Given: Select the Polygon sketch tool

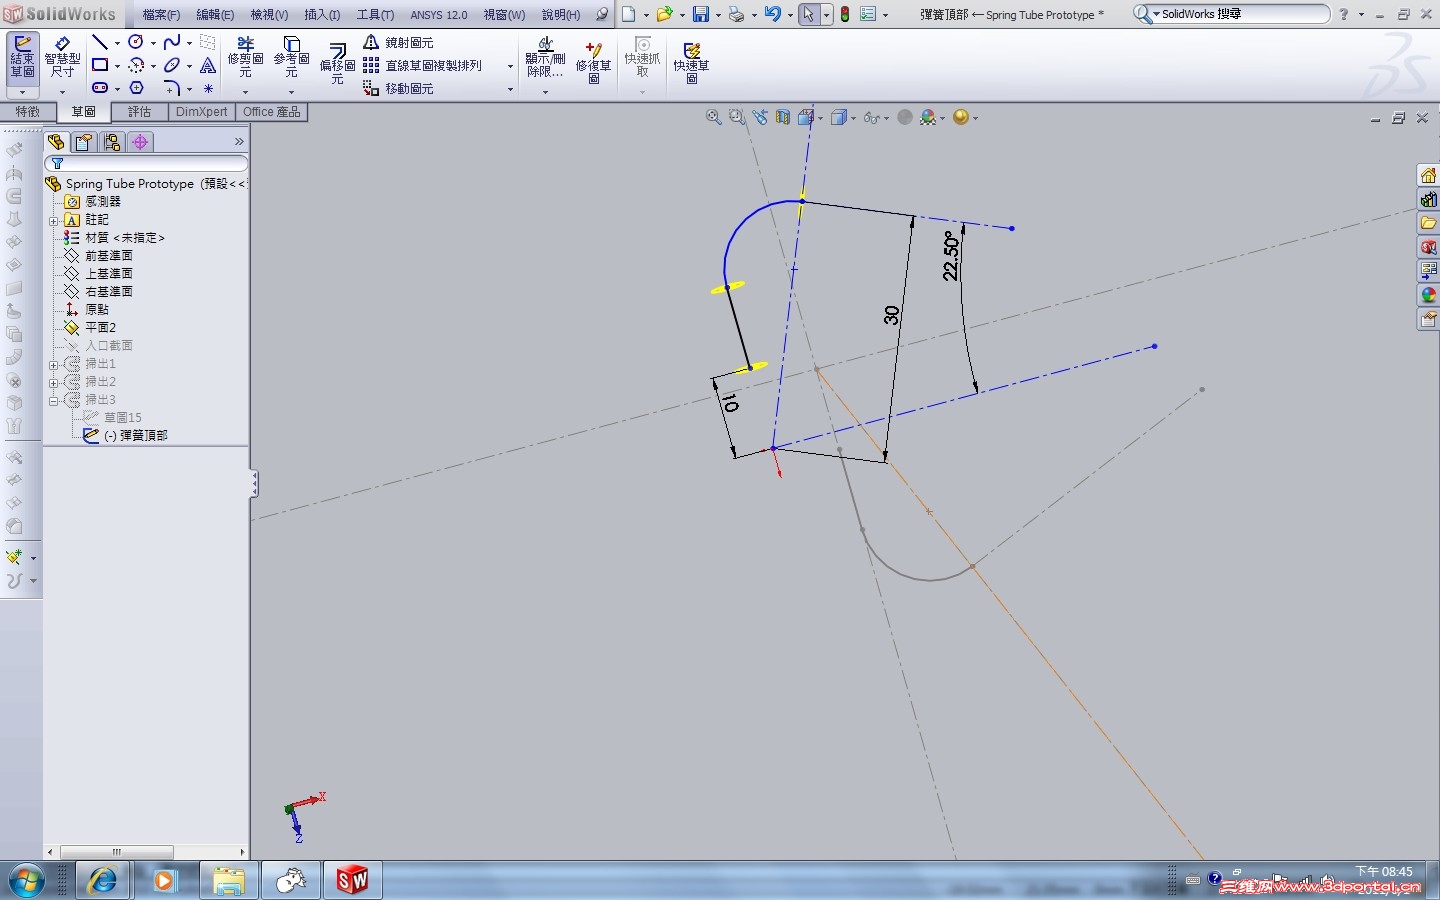Looking at the screenshot, I should (137, 88).
